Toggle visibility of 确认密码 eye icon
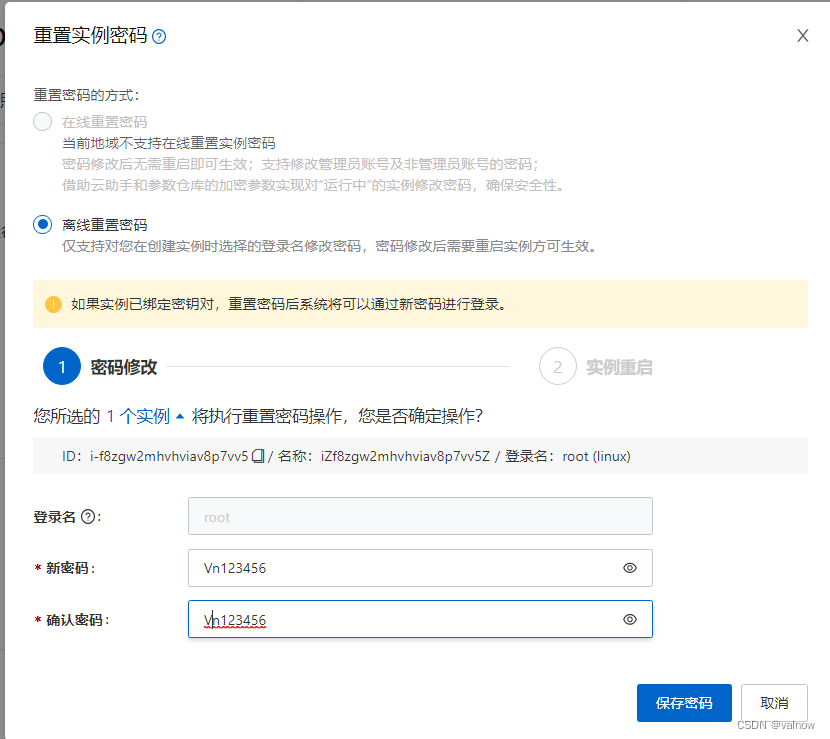Viewport: 830px width, 739px height. click(630, 619)
